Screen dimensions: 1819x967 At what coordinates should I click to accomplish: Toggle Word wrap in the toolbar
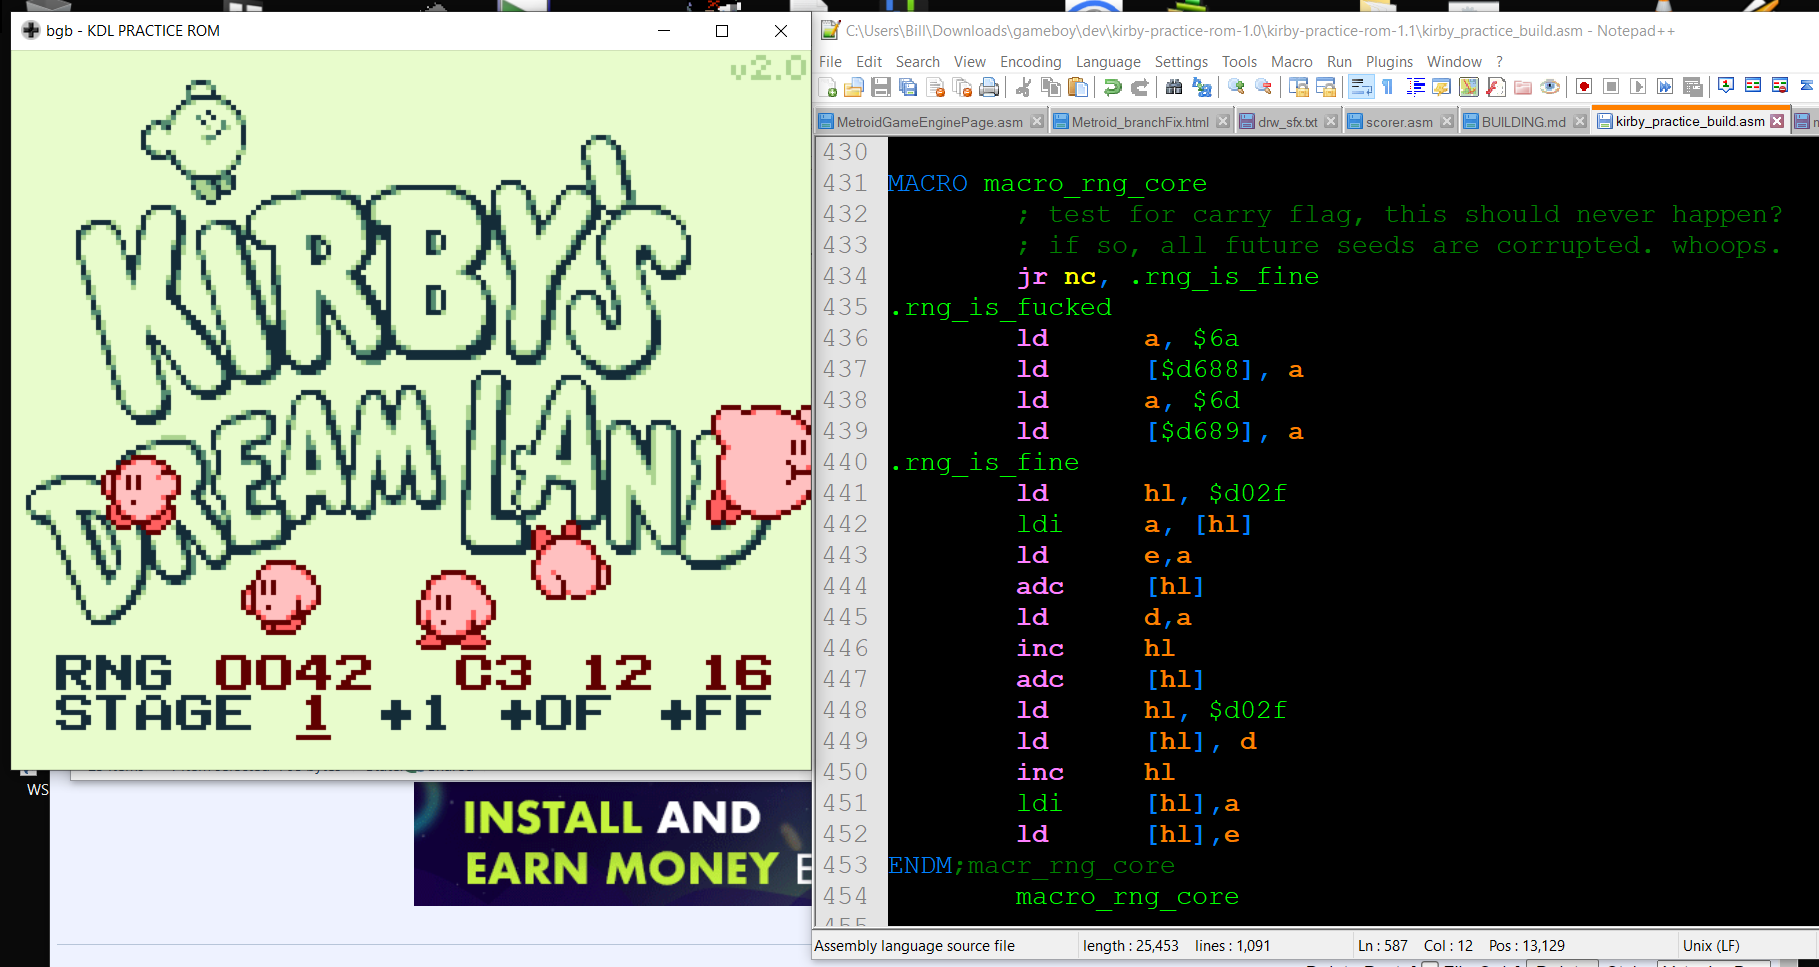pos(1361,88)
